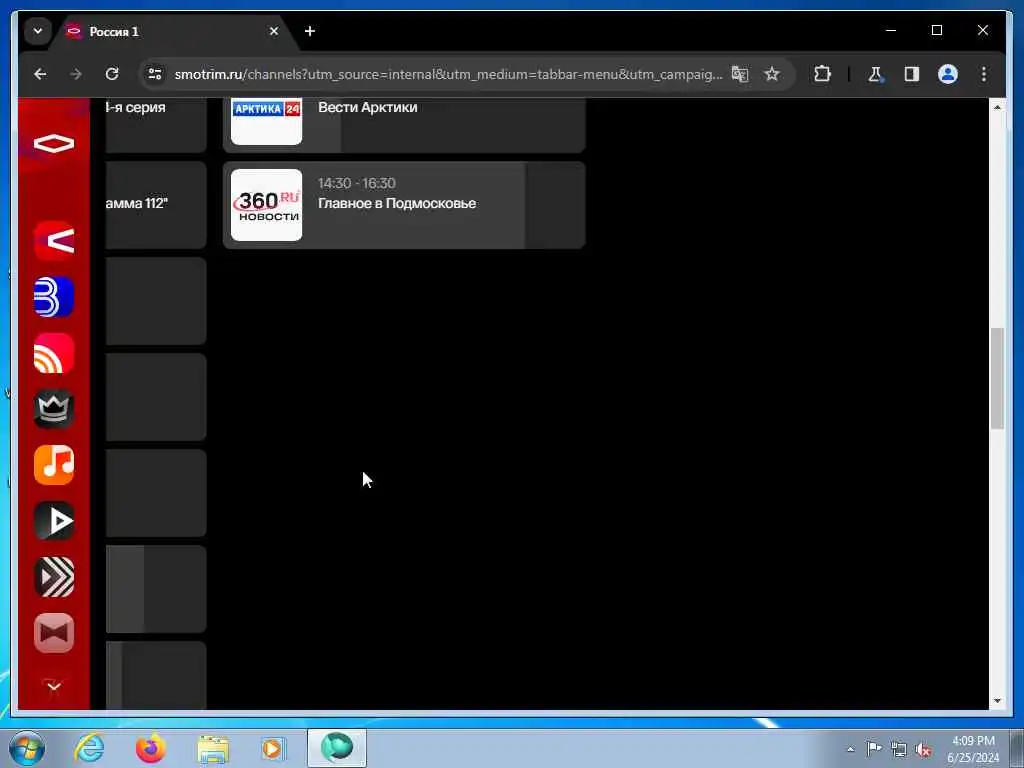
Task: Click the muted volume tray icon
Action: point(923,749)
